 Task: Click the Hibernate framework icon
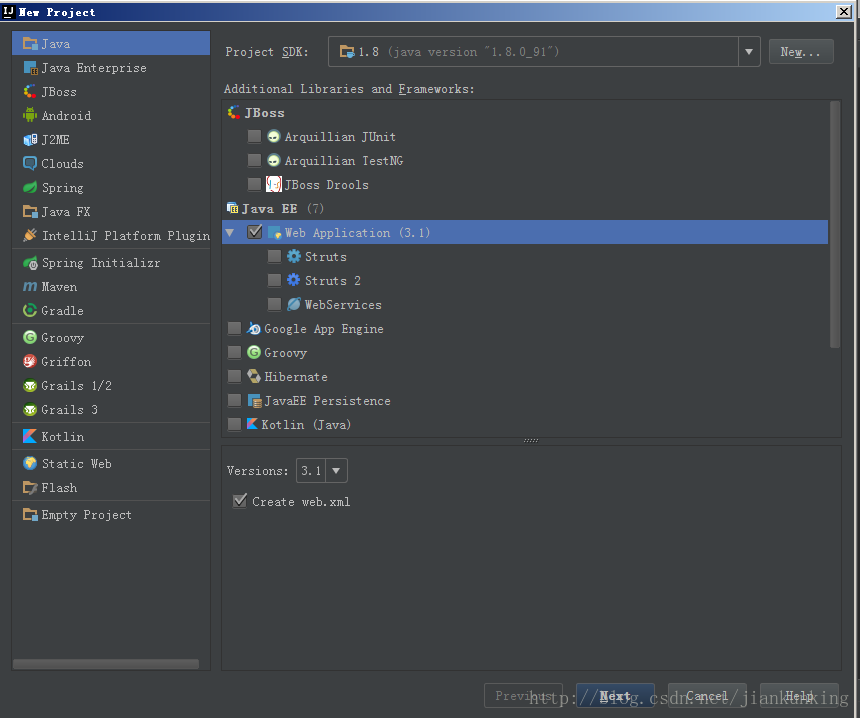click(254, 376)
